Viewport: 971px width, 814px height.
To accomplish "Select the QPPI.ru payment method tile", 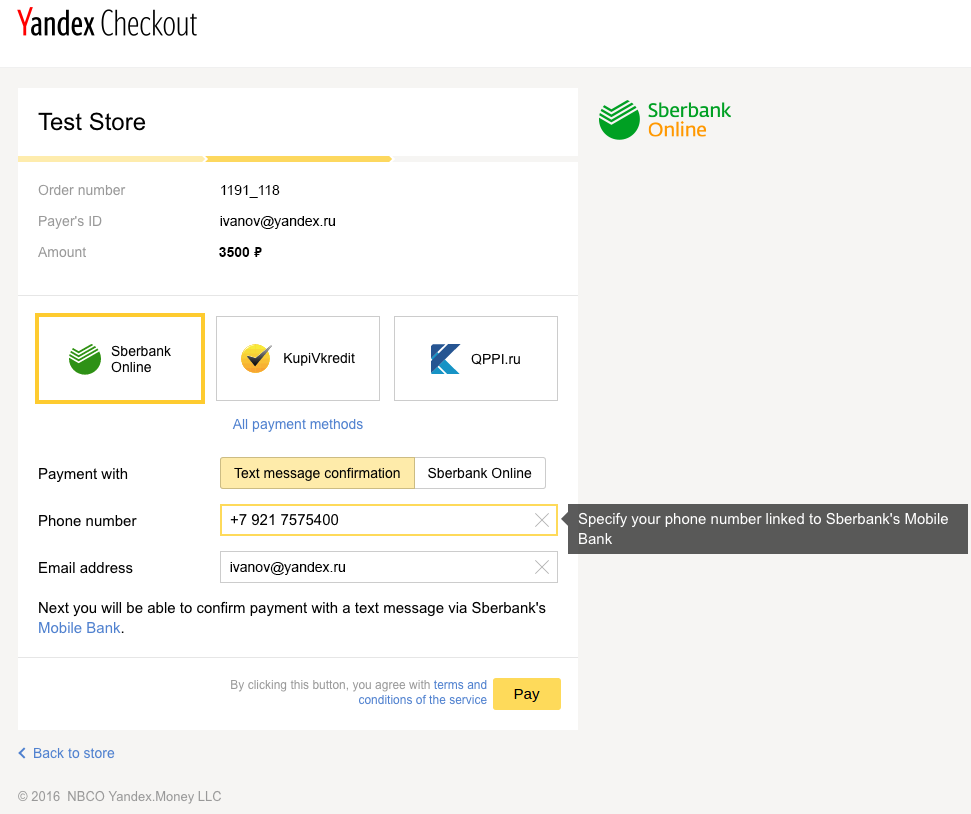I will (476, 359).
